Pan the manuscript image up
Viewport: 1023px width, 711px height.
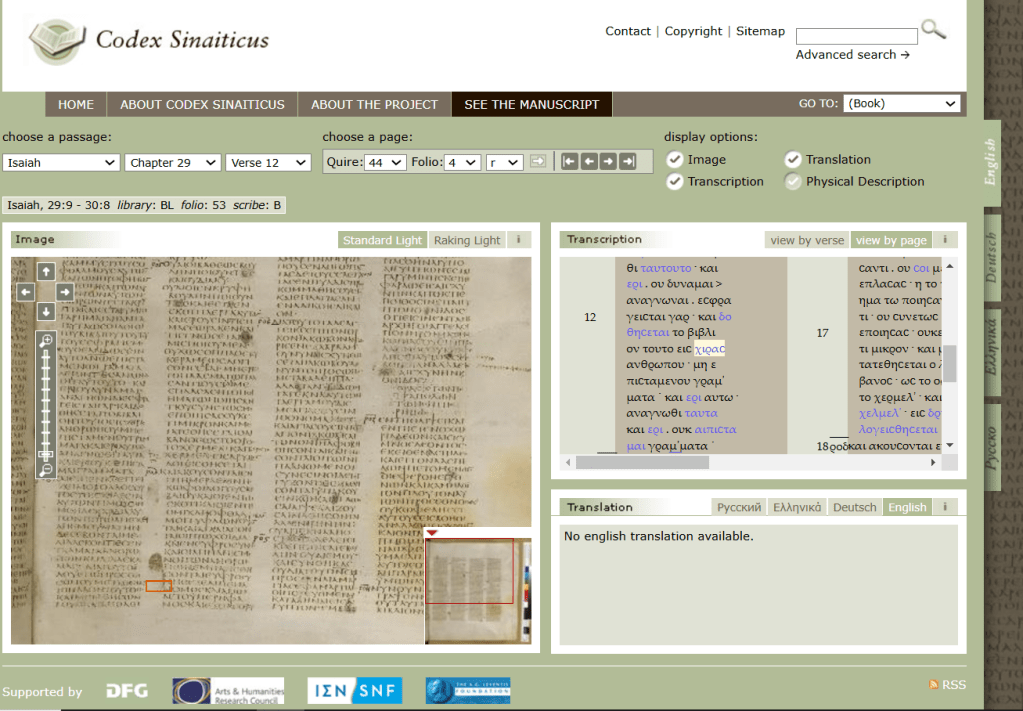(x=46, y=271)
